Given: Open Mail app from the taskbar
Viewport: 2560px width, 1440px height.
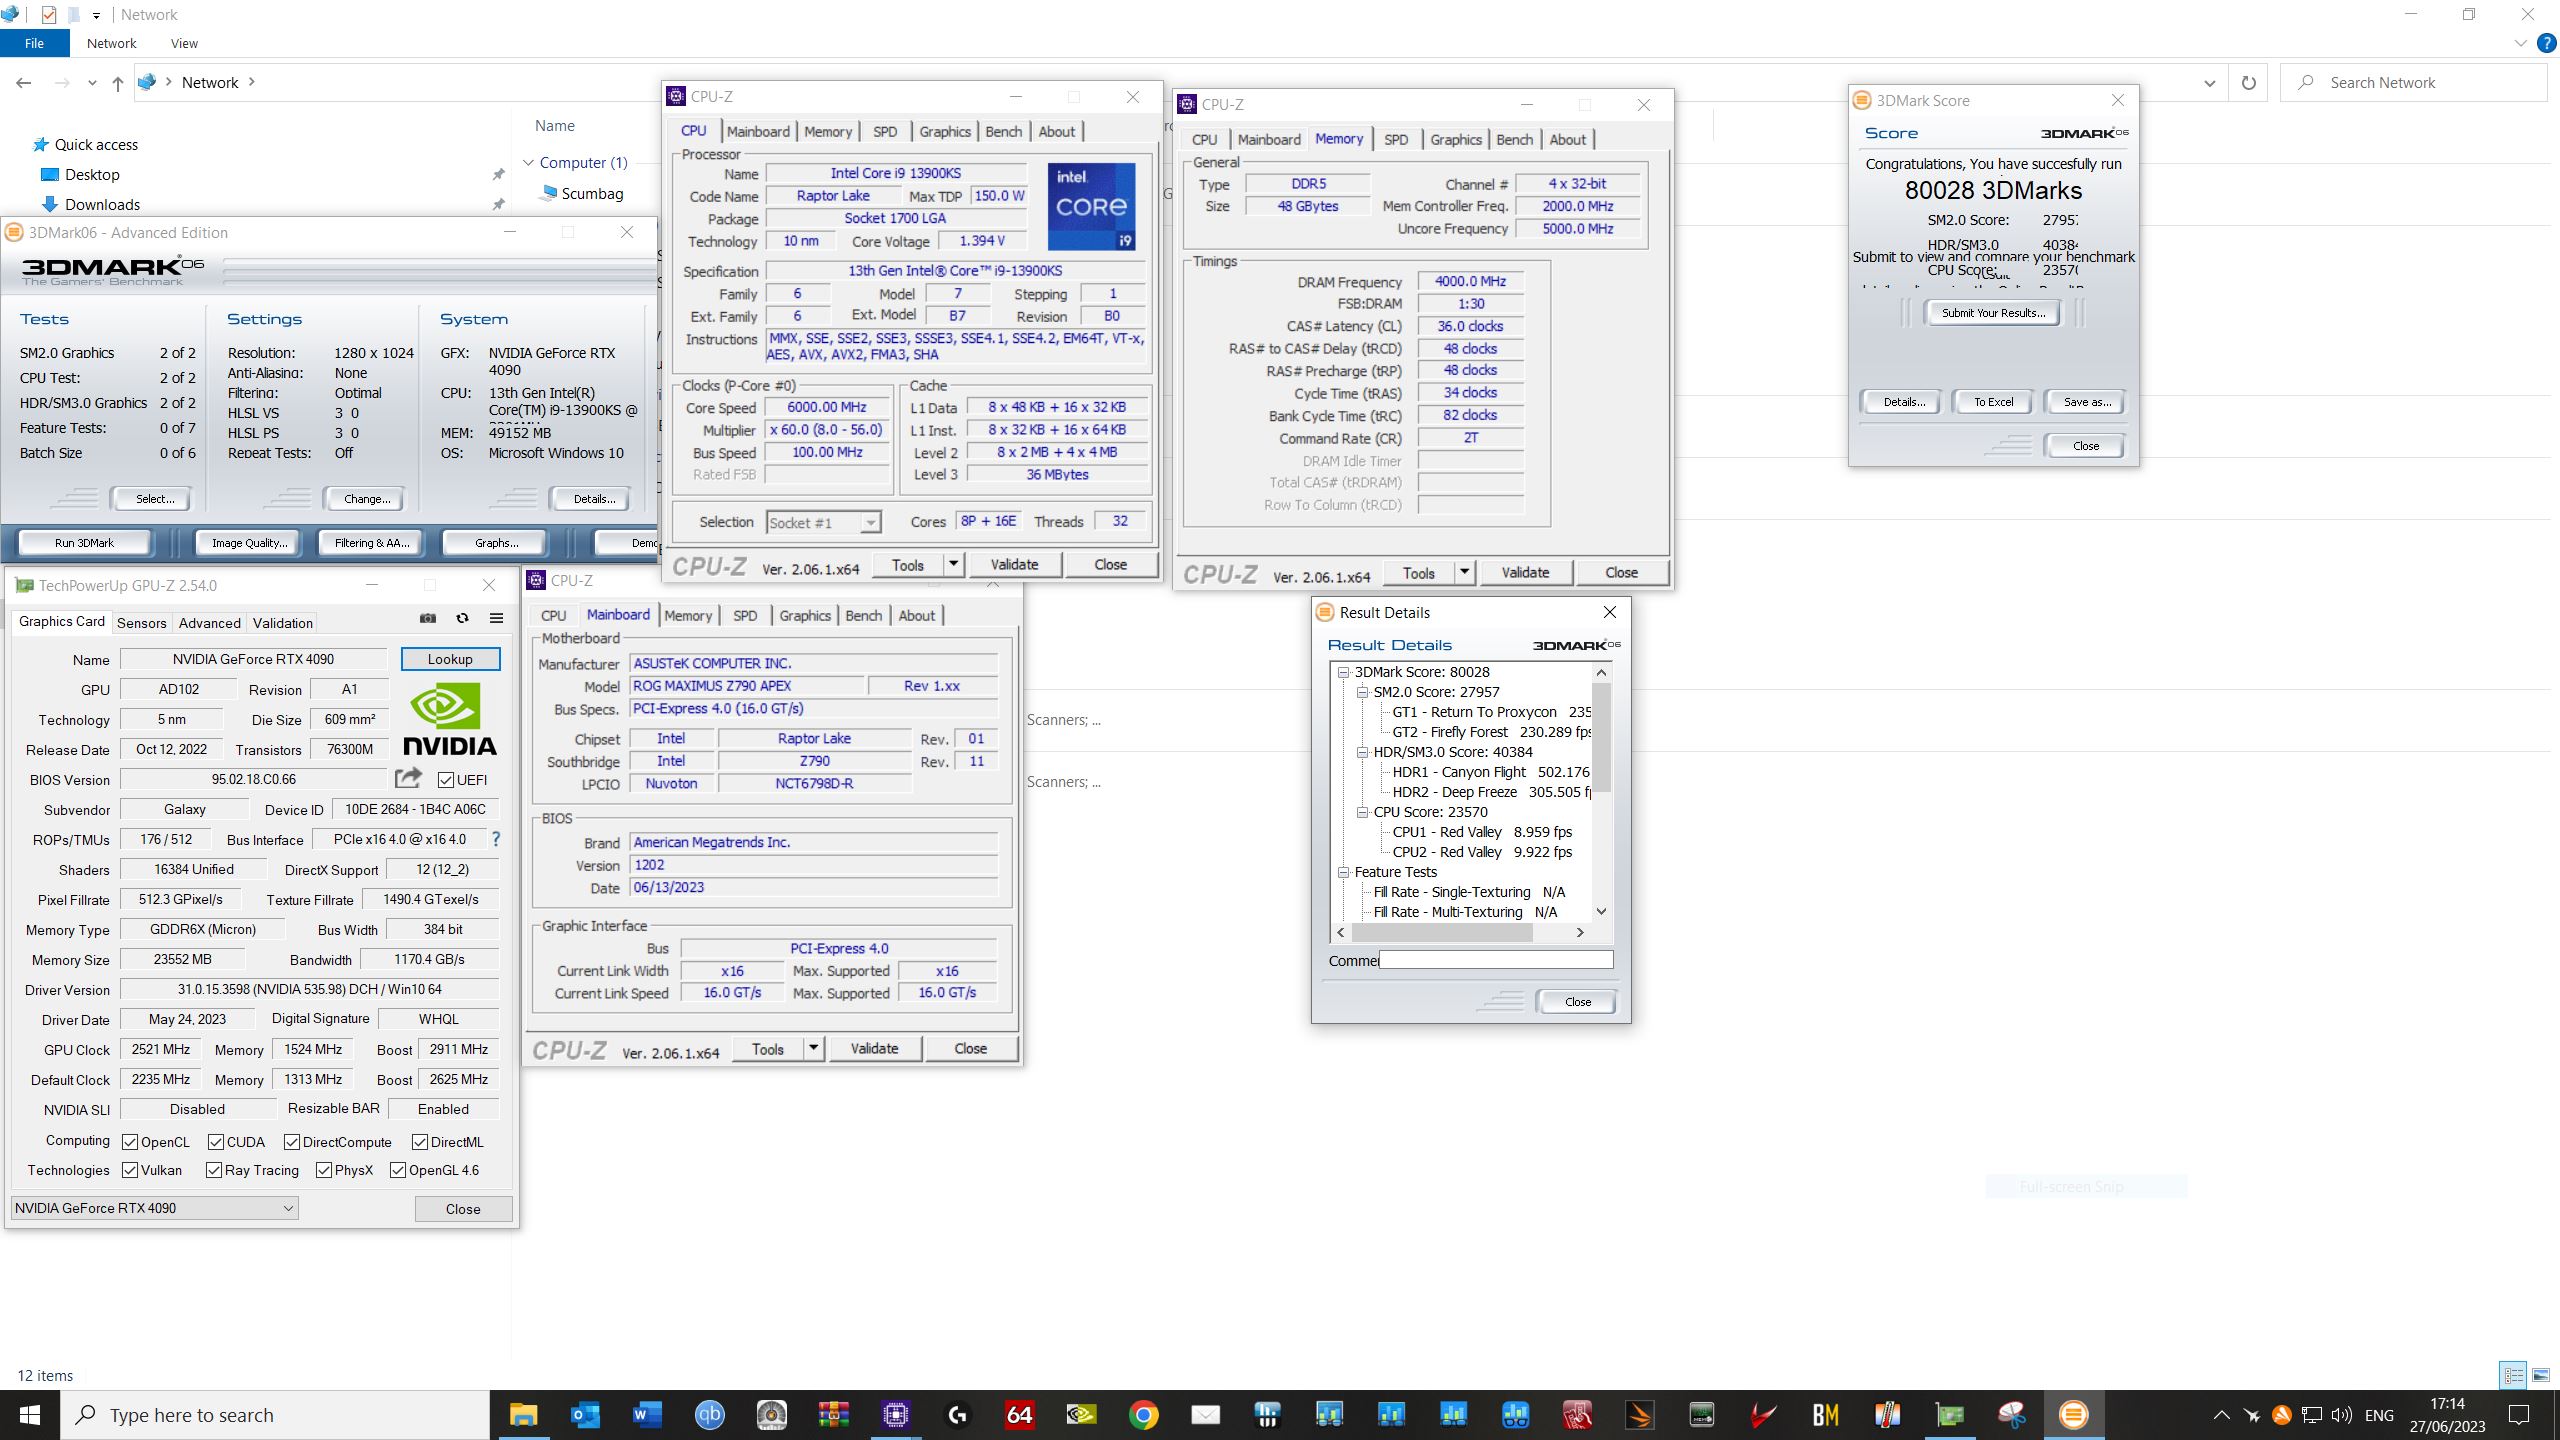Looking at the screenshot, I should (x=1205, y=1415).
